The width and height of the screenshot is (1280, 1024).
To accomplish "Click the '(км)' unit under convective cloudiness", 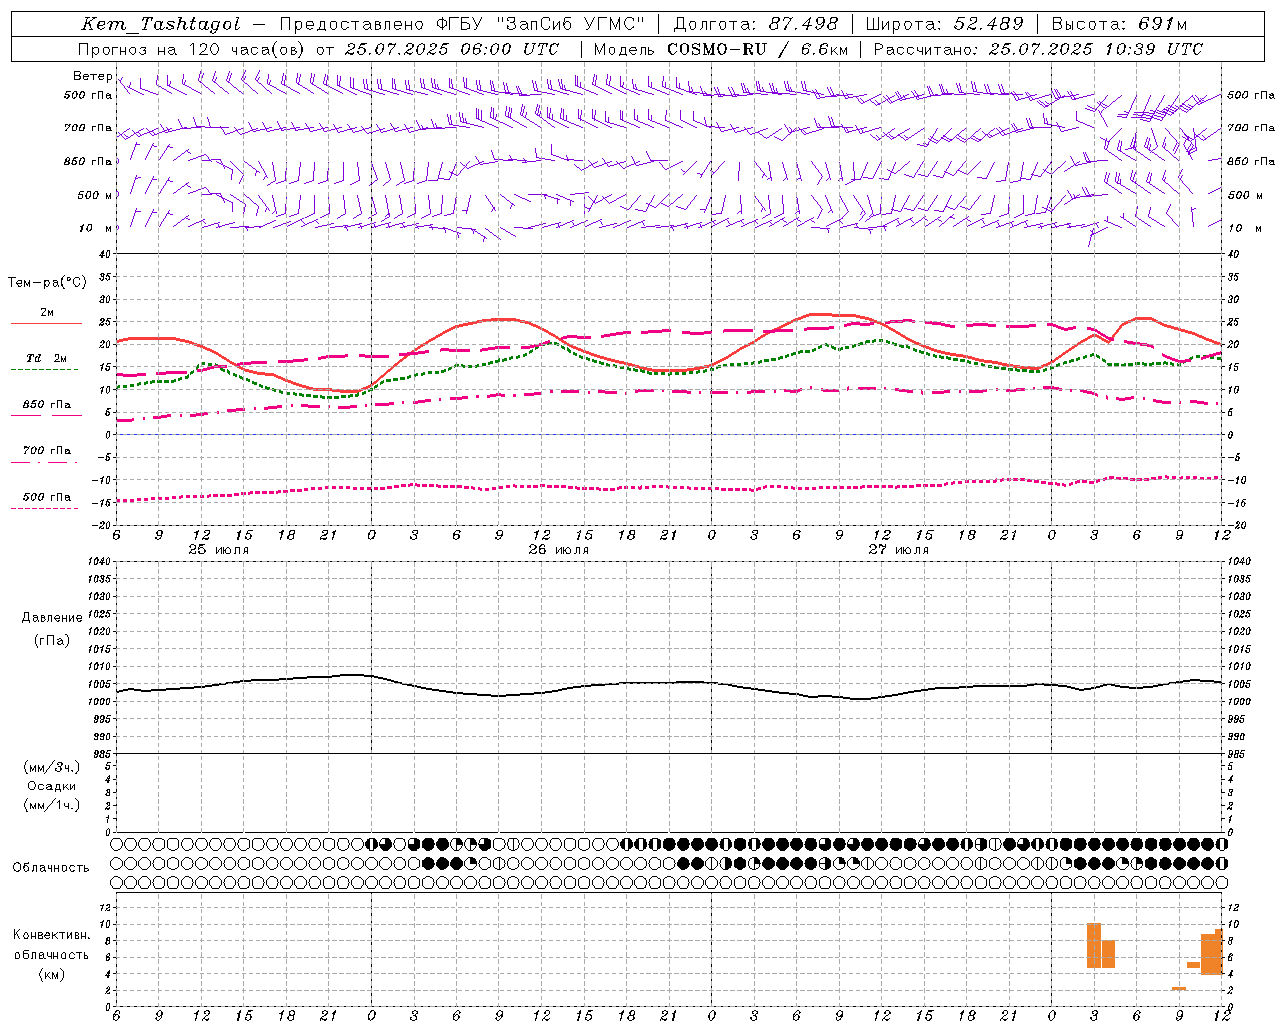I will 52,974.
